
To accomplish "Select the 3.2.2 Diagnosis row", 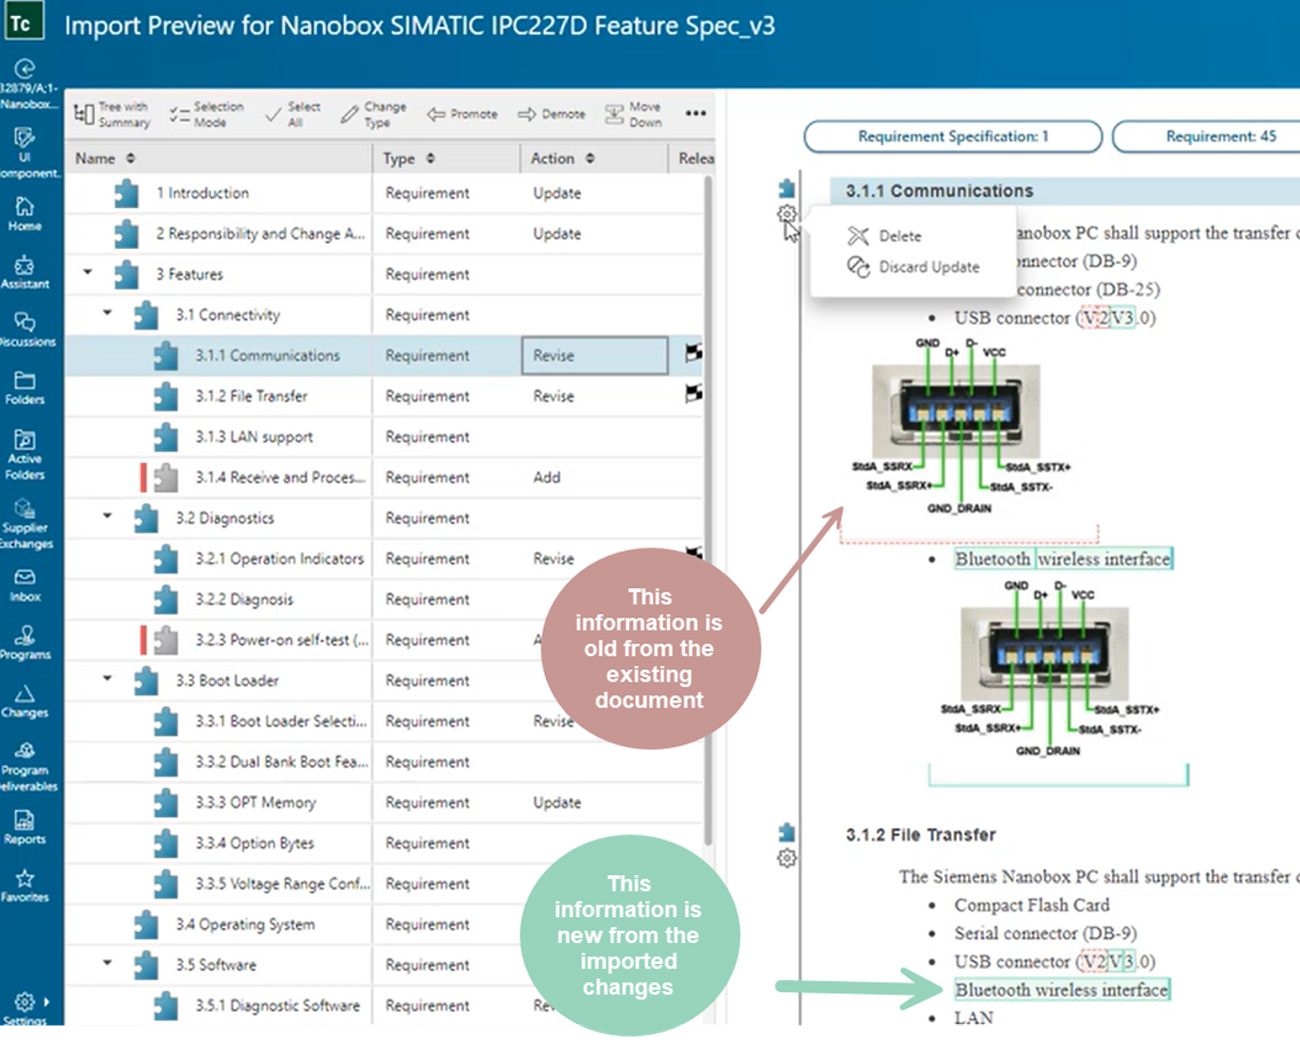I will 385,599.
